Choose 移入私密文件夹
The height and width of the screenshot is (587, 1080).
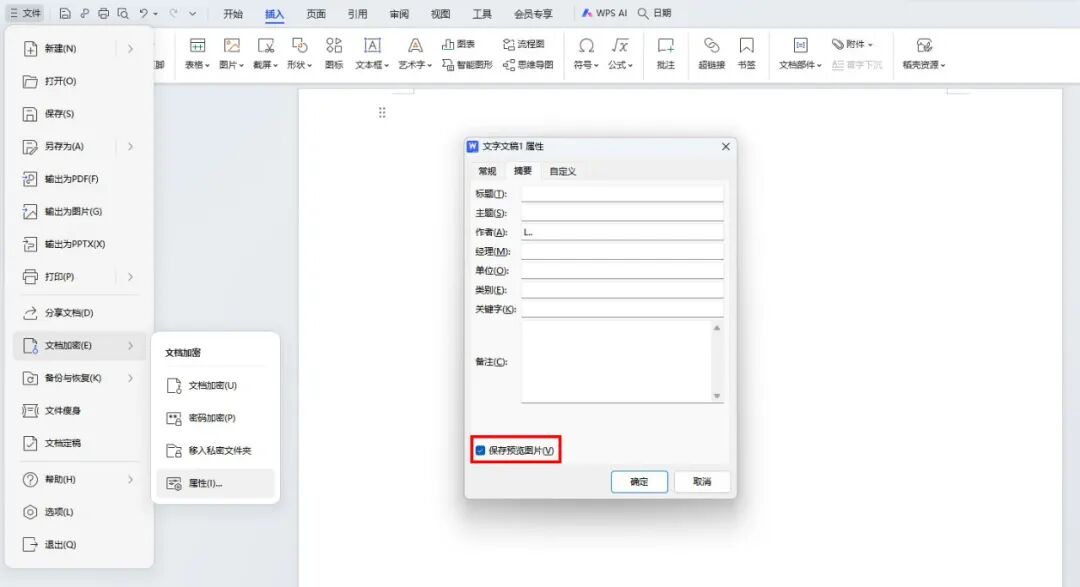tap(215, 451)
